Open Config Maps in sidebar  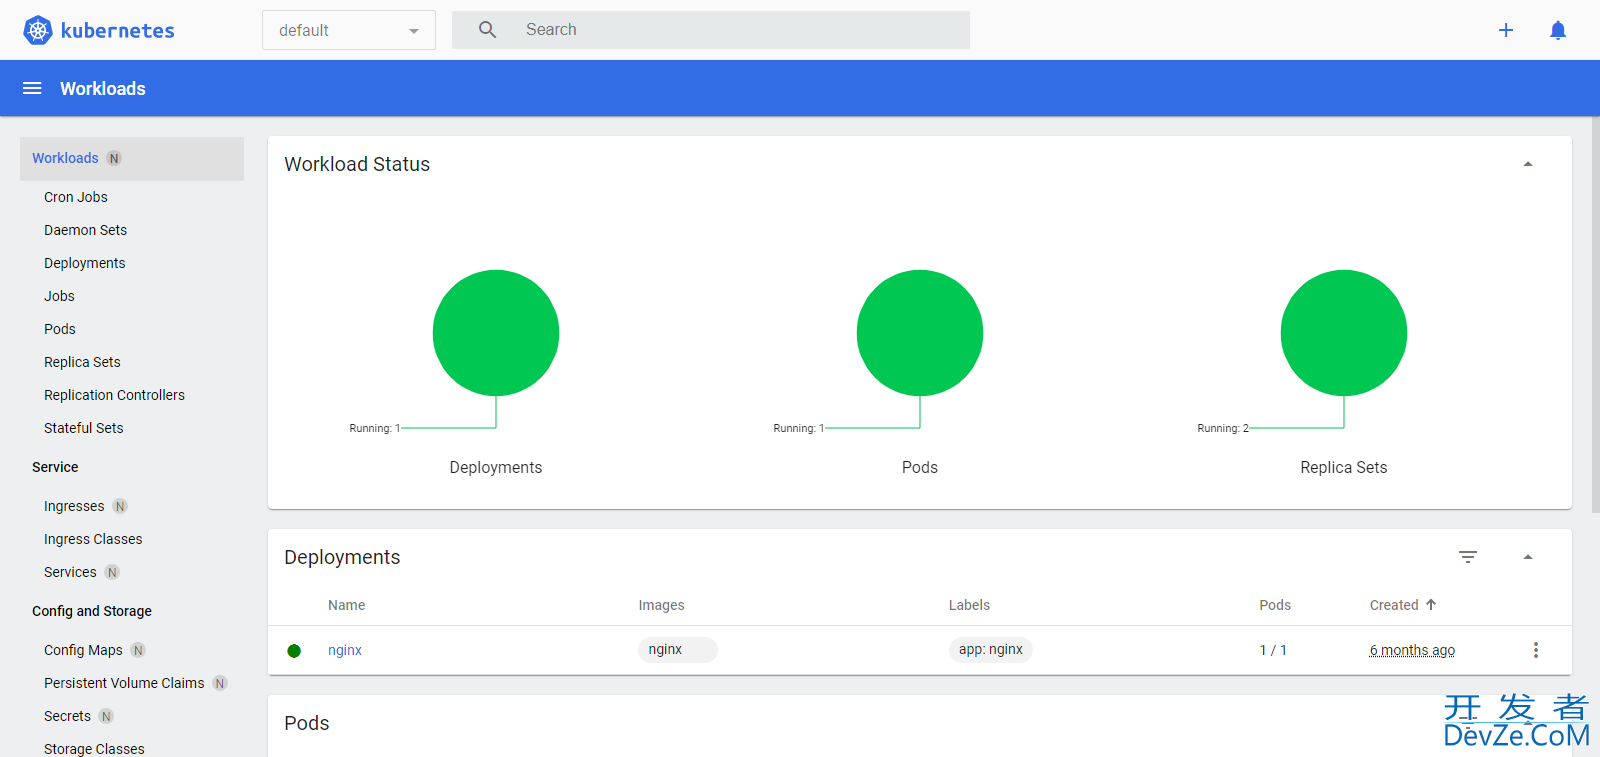coord(83,650)
